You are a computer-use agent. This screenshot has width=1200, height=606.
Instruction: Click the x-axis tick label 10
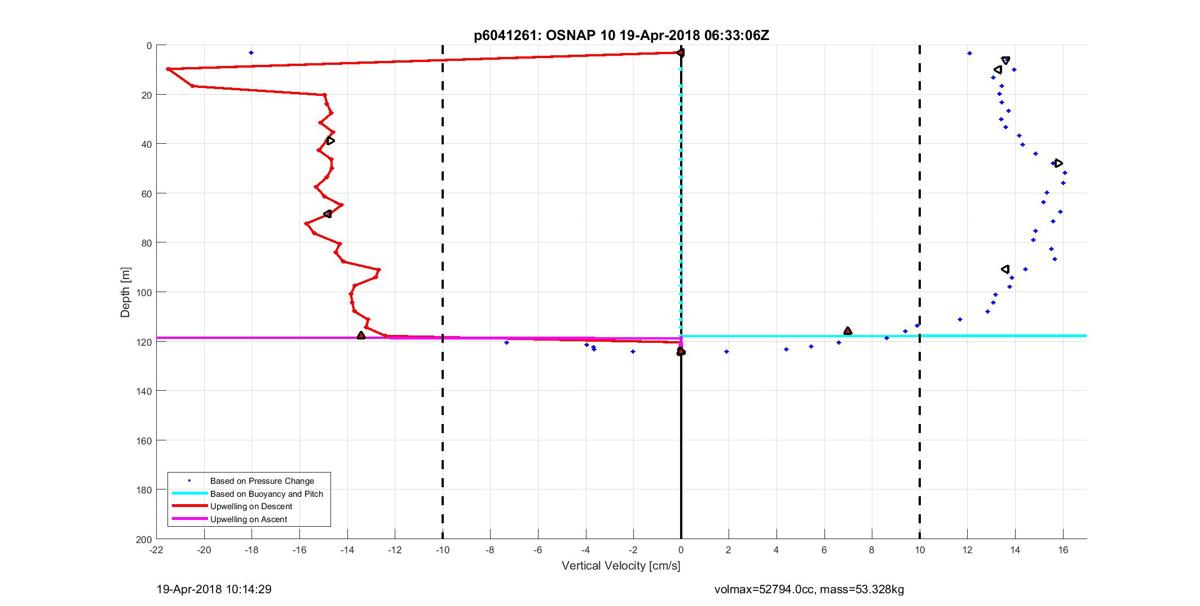pyautogui.click(x=920, y=551)
